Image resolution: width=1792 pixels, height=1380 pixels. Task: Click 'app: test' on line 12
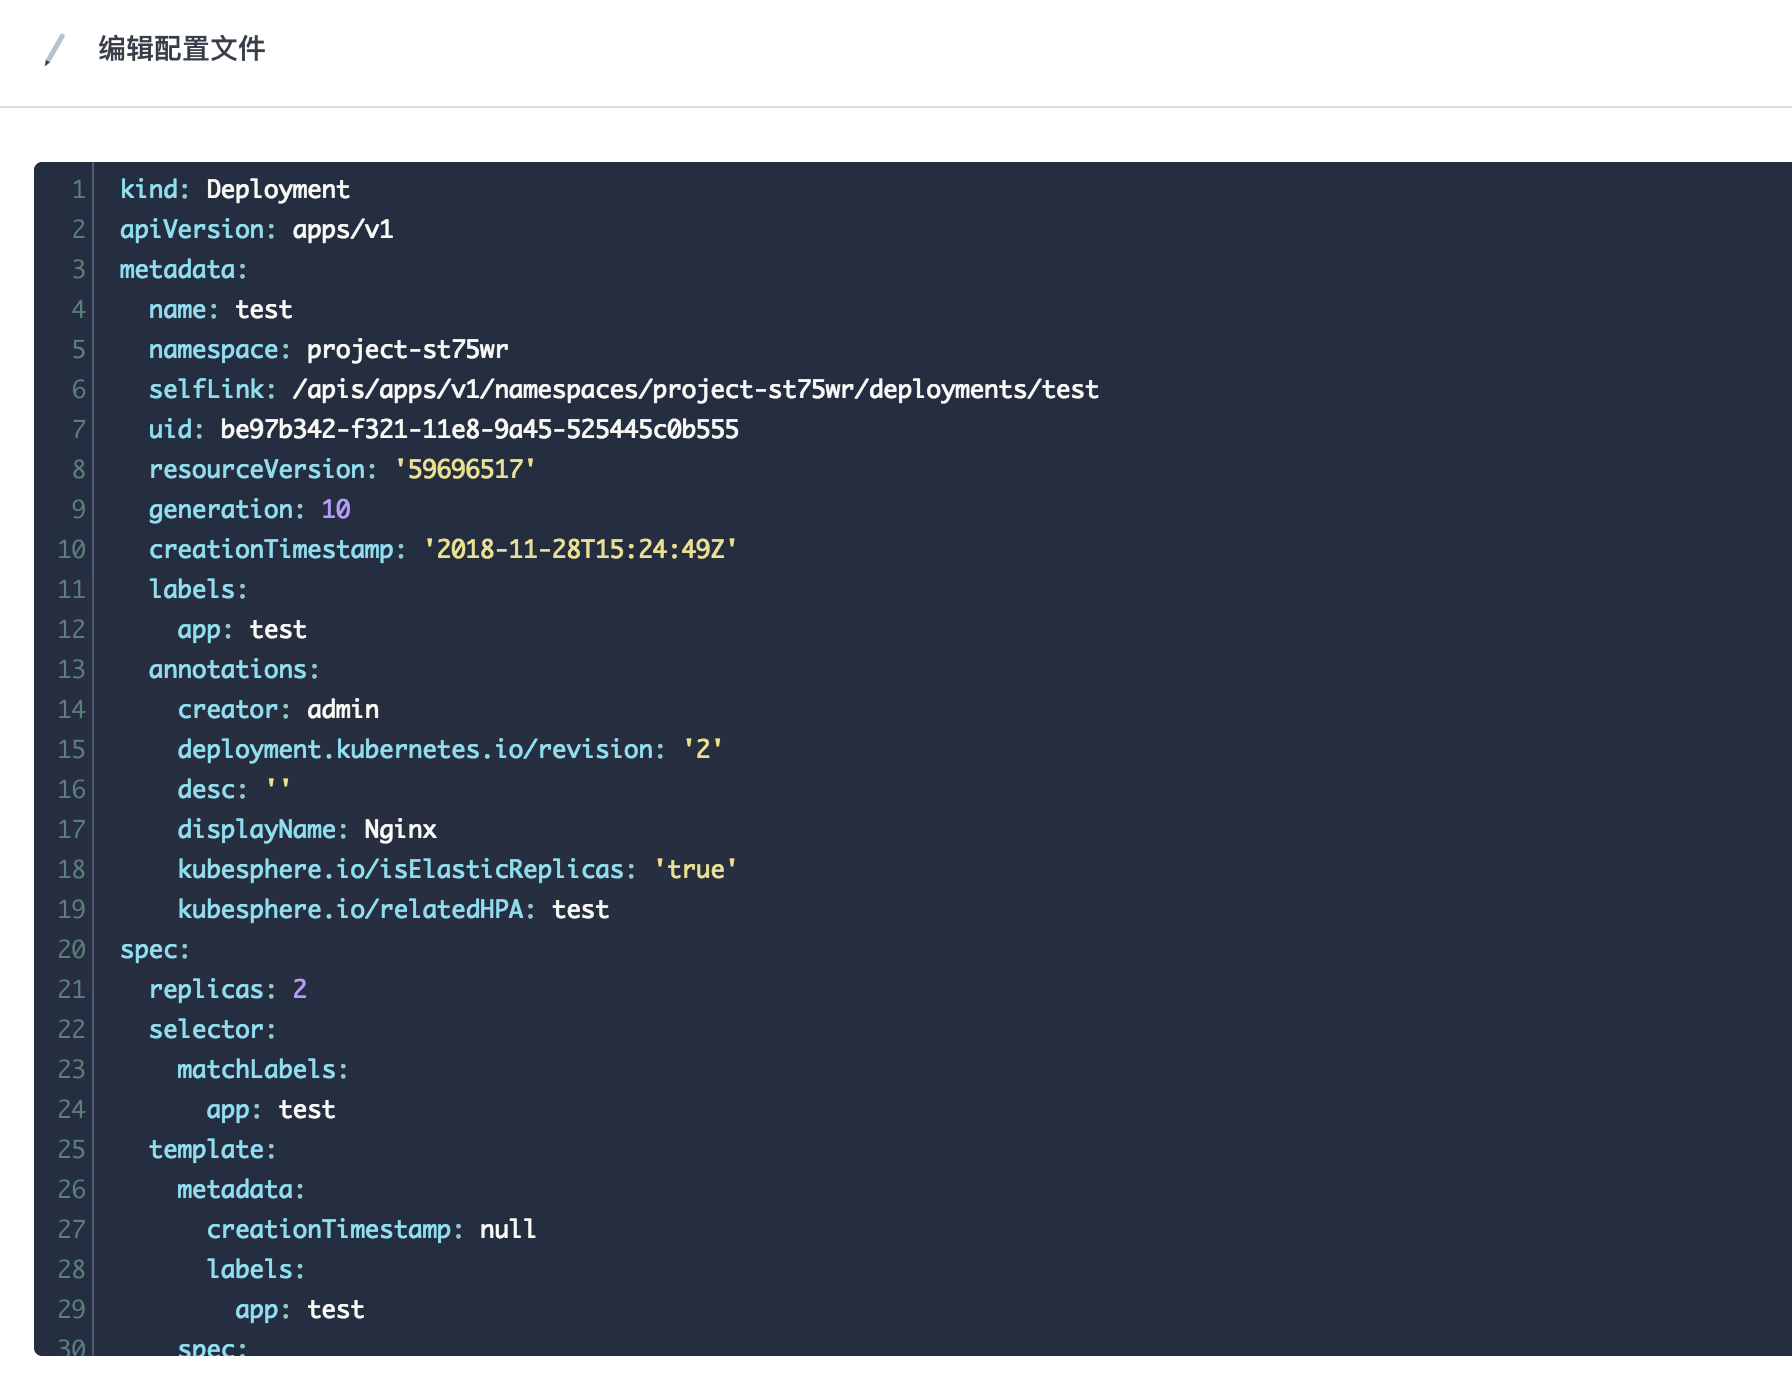pyautogui.click(x=242, y=629)
